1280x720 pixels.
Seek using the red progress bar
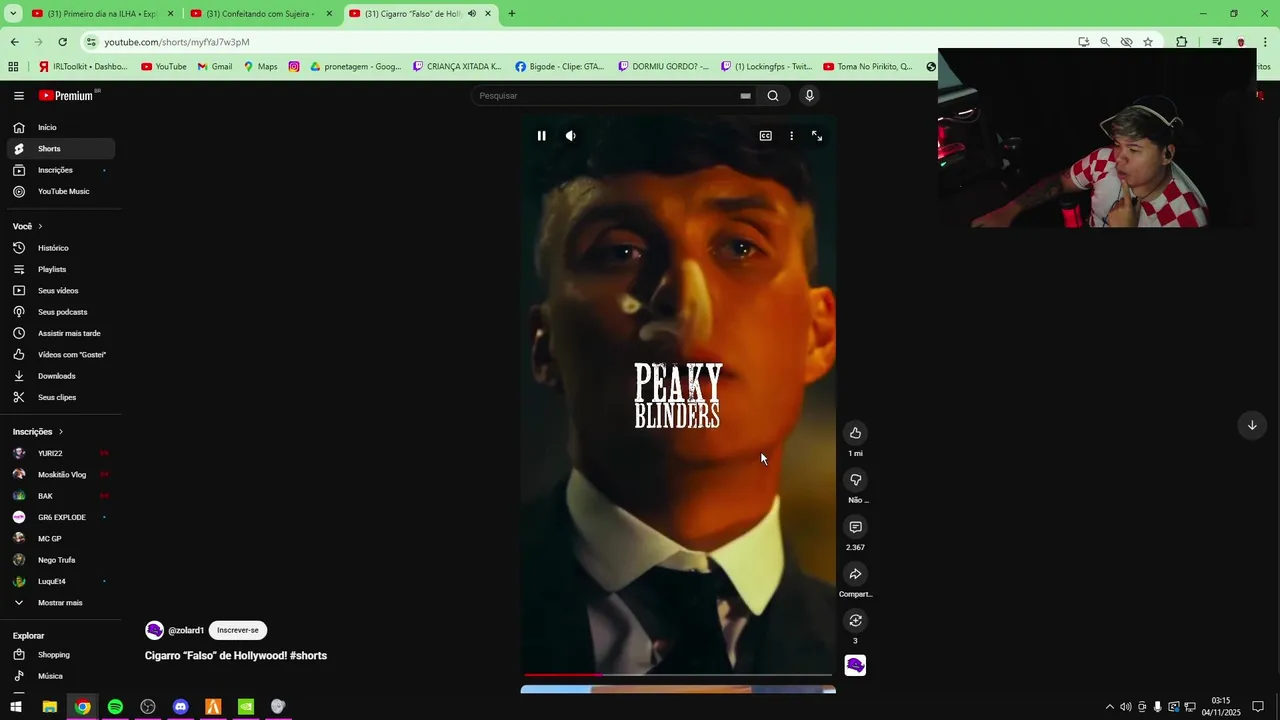678,675
